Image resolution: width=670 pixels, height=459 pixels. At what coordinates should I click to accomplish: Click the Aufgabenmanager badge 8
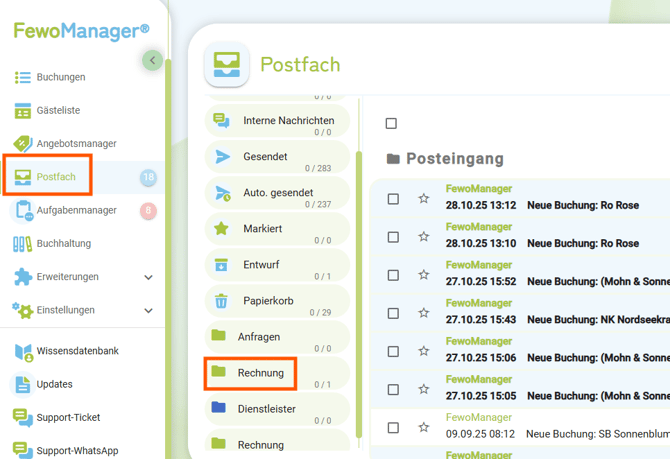148,210
